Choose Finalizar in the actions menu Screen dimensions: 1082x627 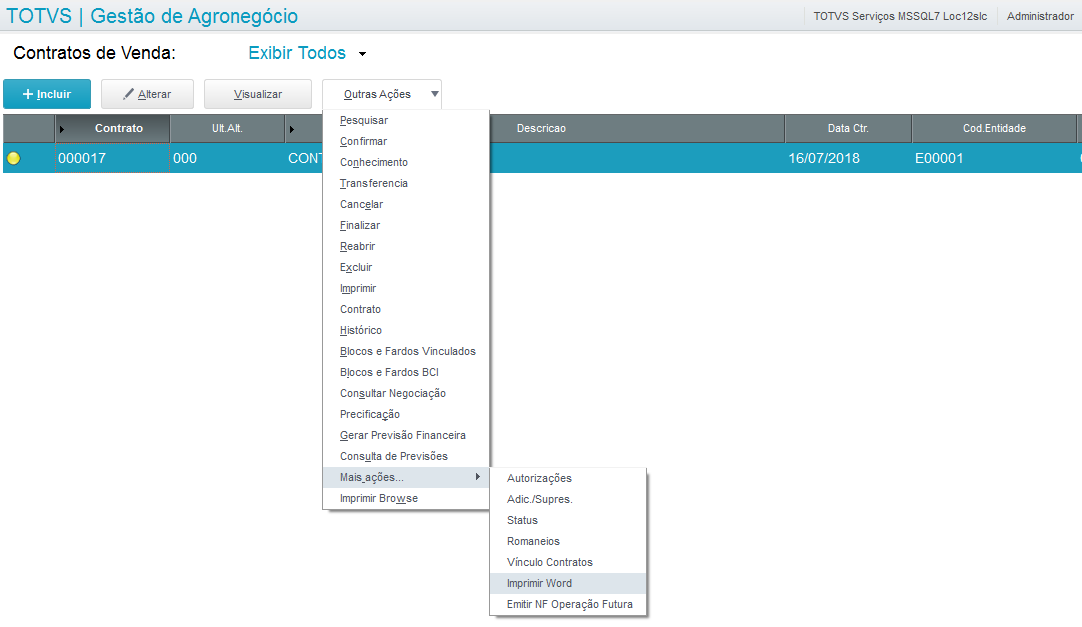[406, 226]
